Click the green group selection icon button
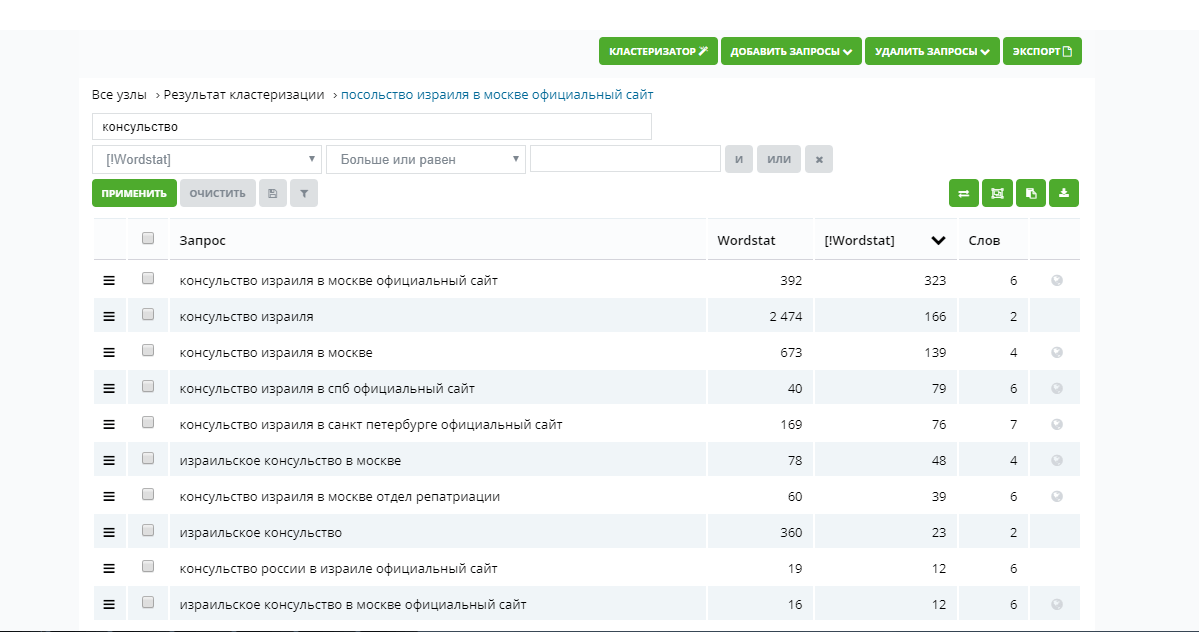The height and width of the screenshot is (632, 1199). 997,193
